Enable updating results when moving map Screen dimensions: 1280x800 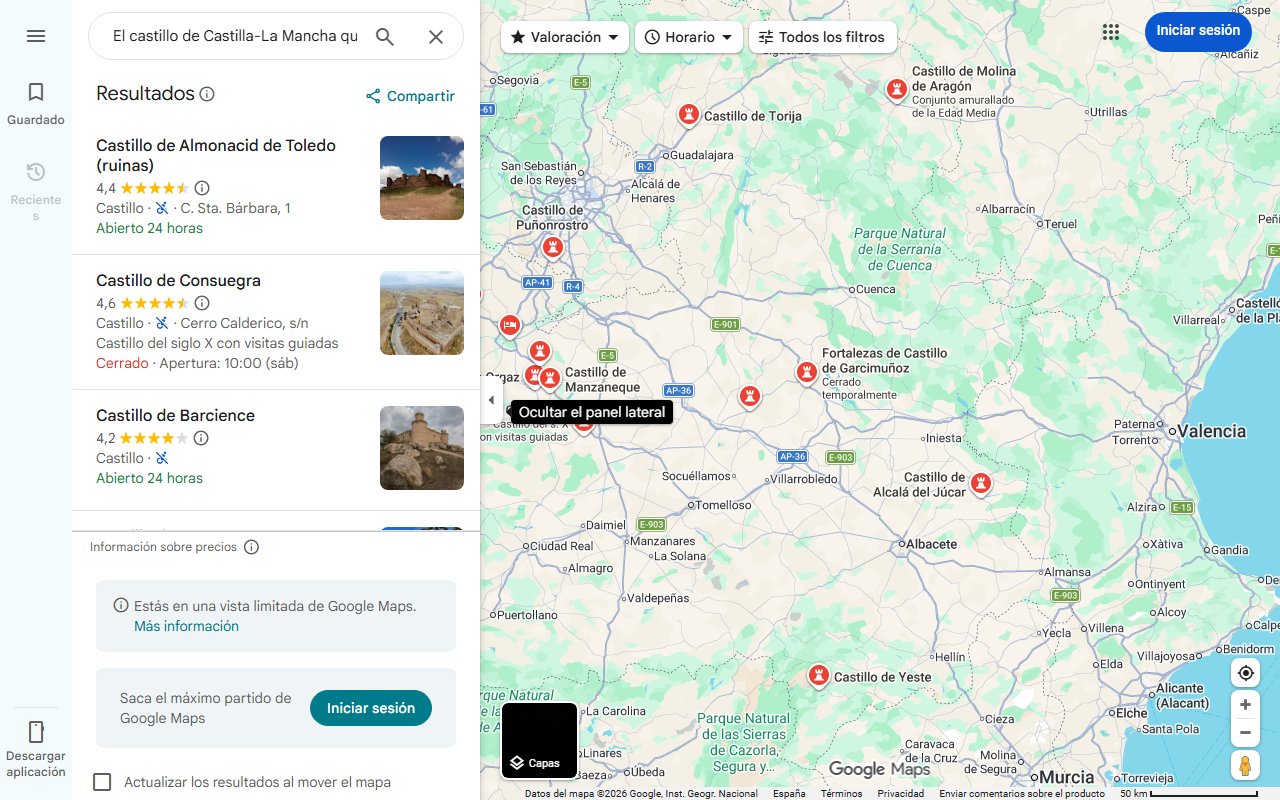point(102,782)
